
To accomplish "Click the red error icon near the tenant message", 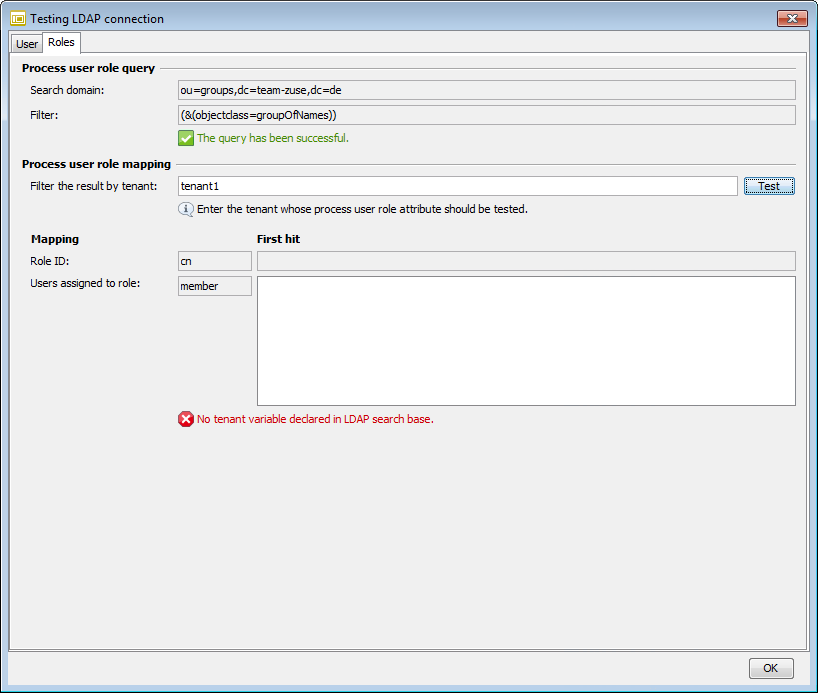I will (x=186, y=419).
